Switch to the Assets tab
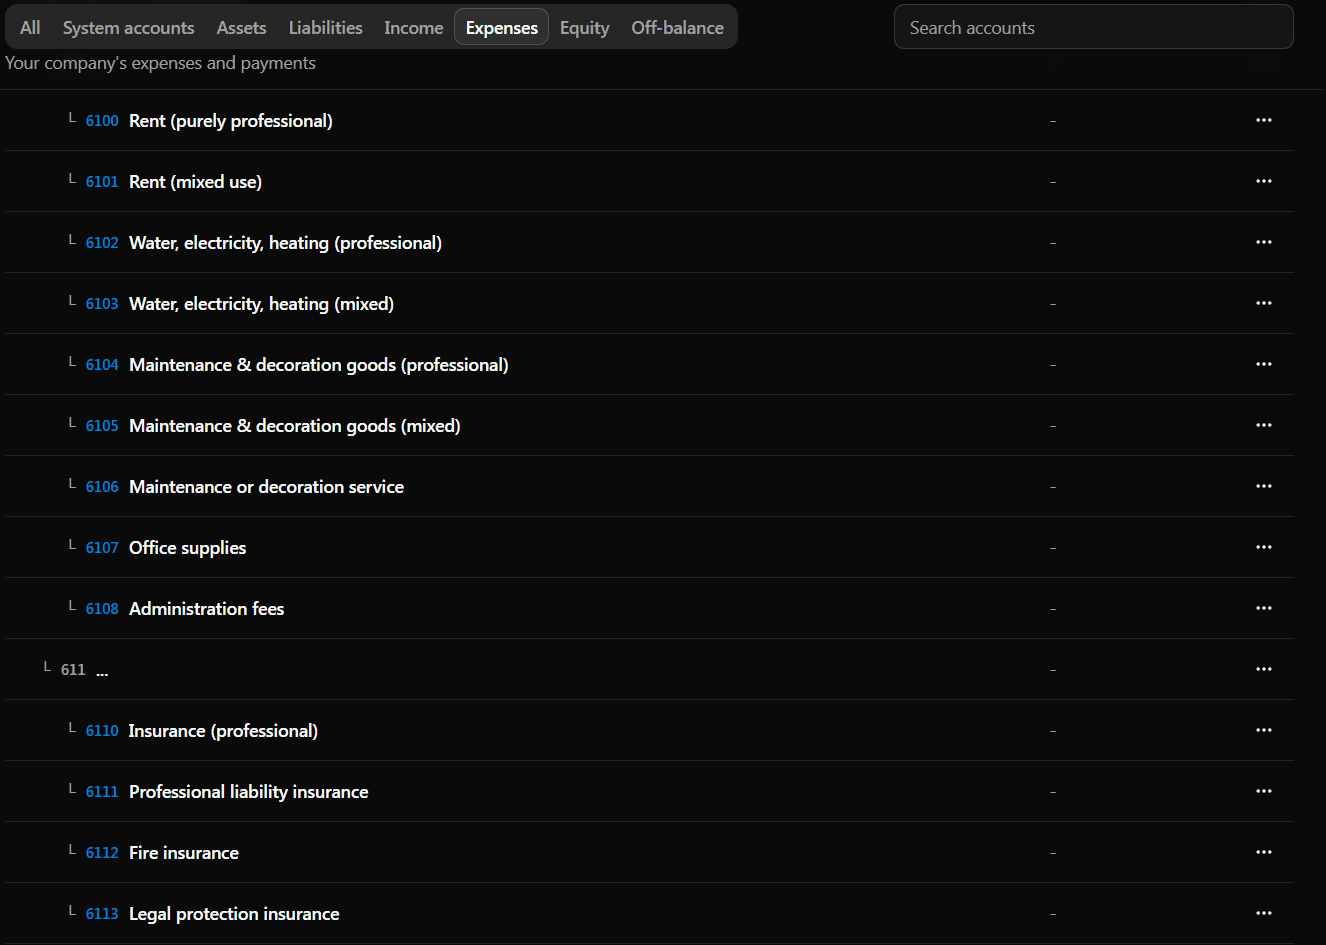The height and width of the screenshot is (945, 1326). (x=241, y=28)
